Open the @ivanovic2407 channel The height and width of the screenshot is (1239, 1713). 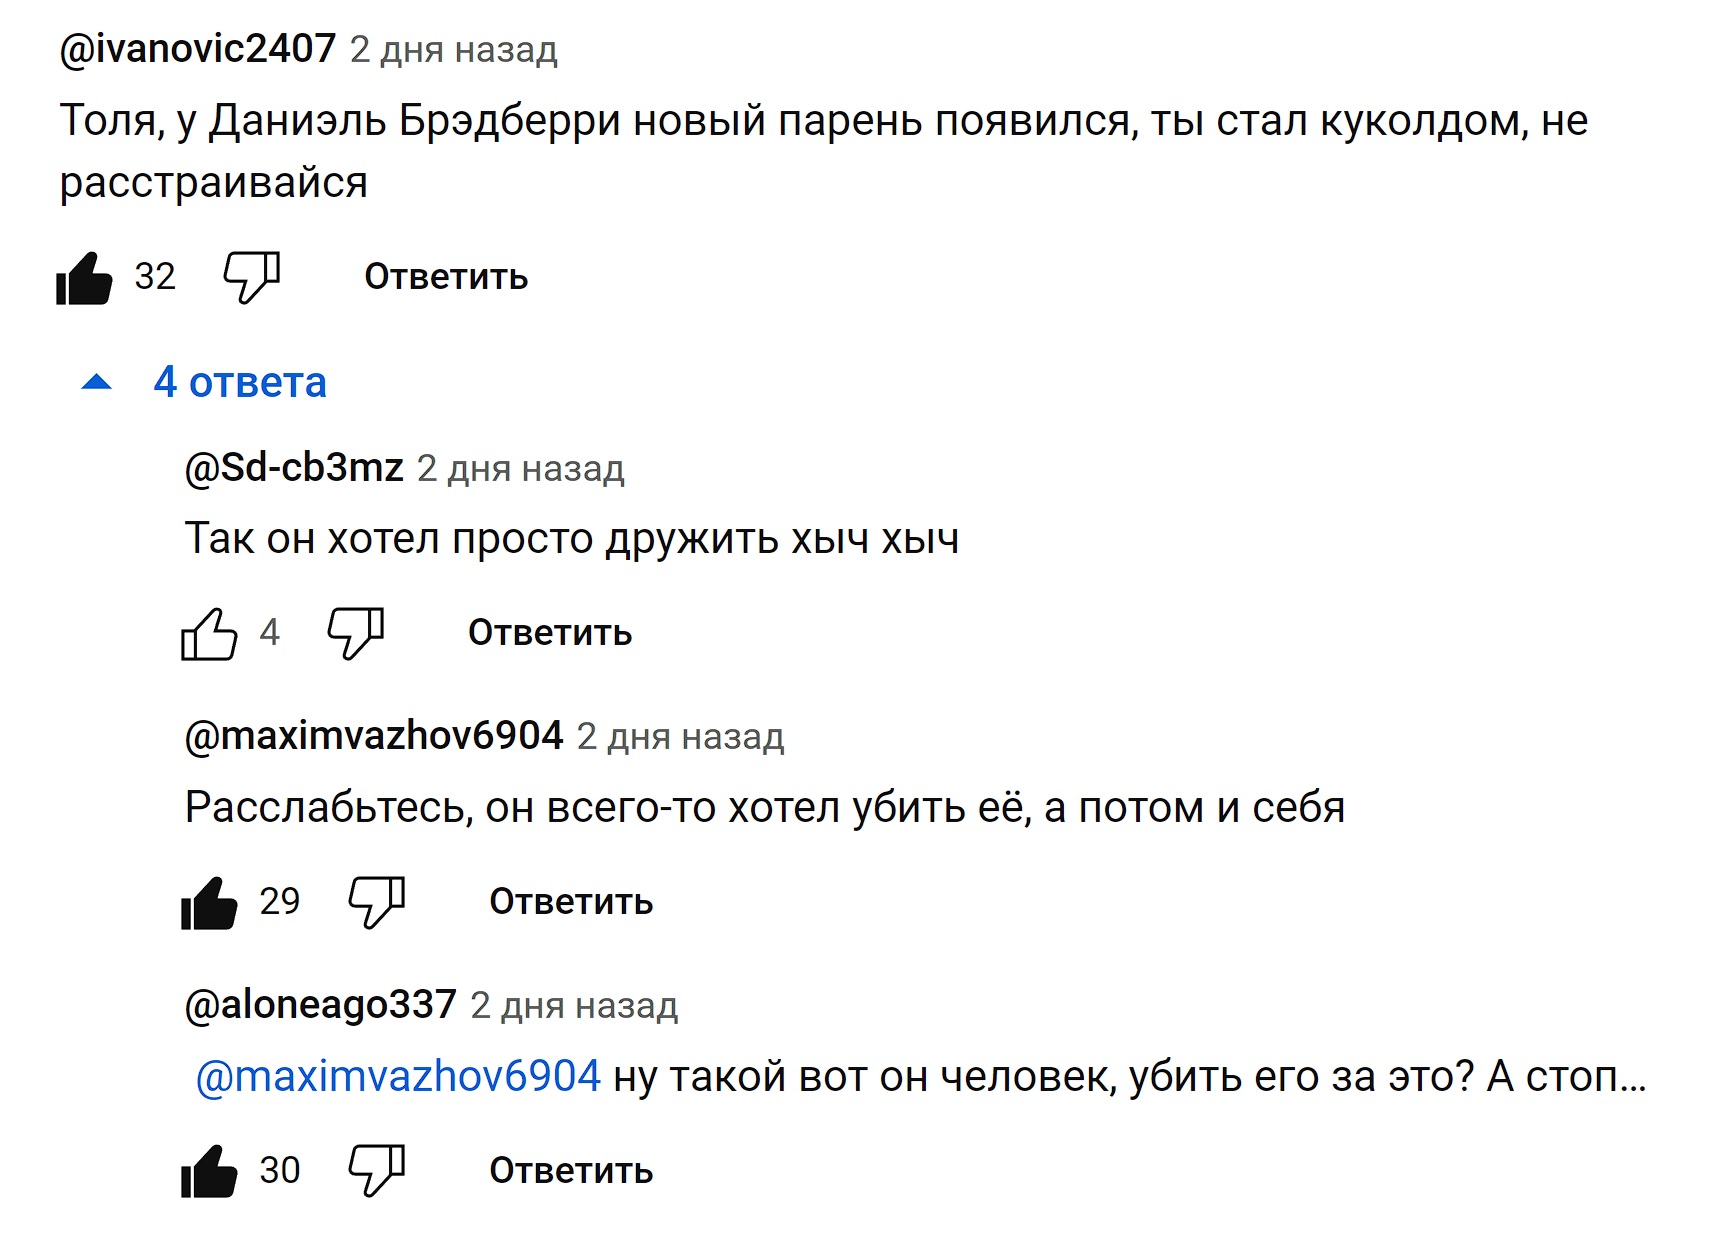pyautogui.click(x=198, y=49)
